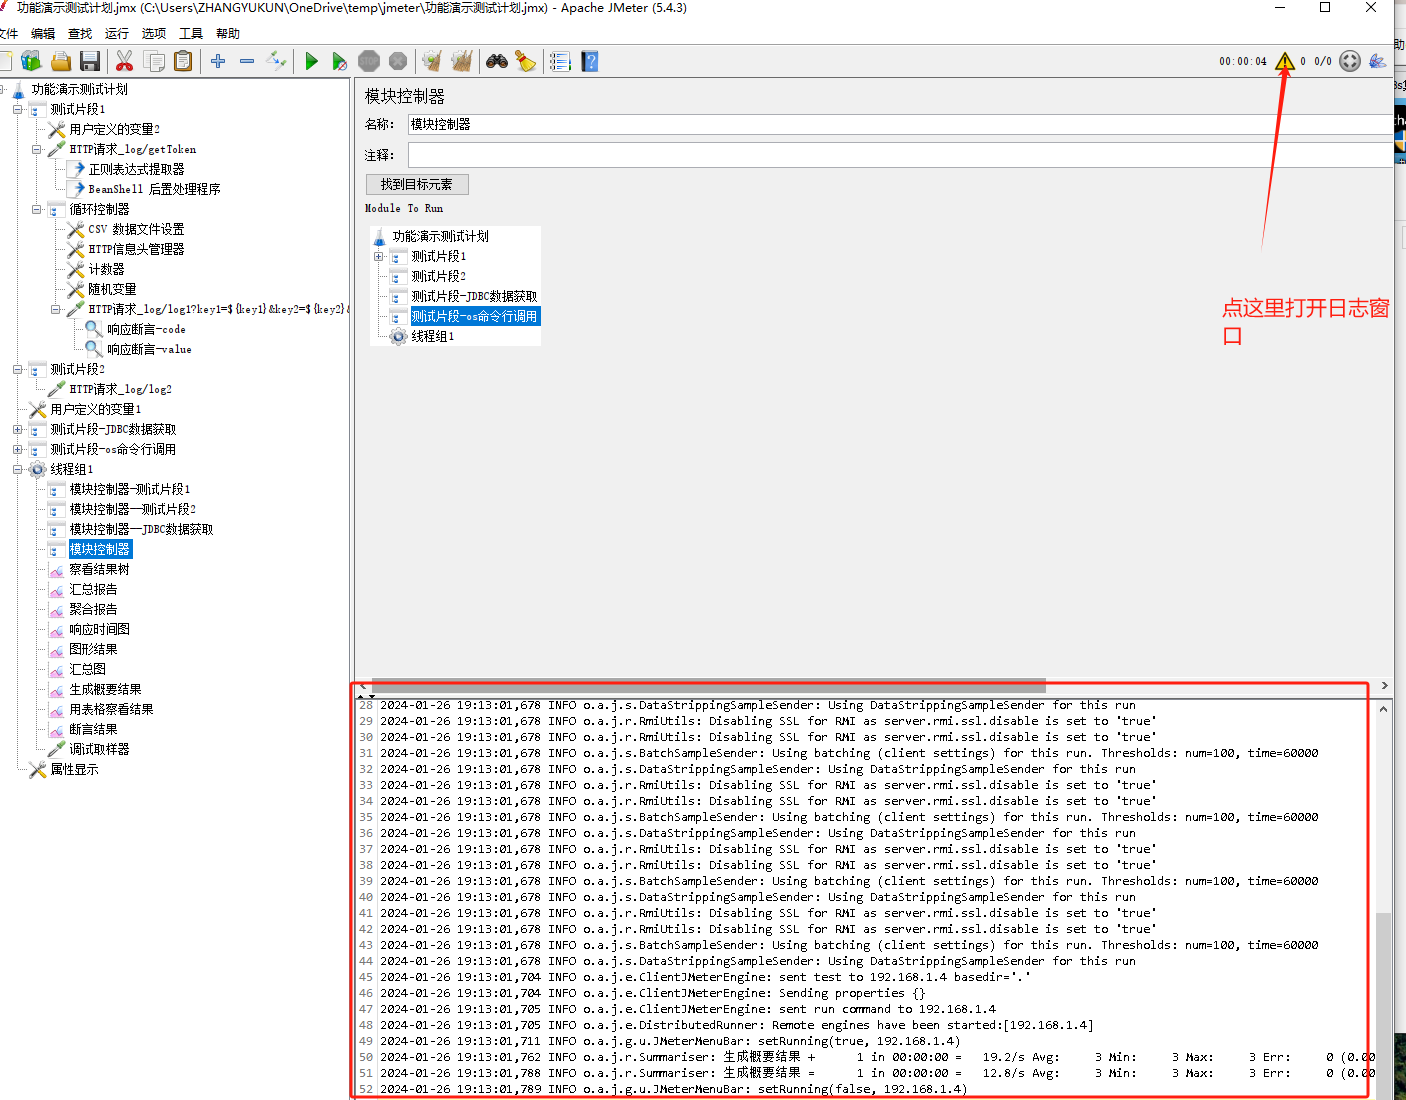Select 测试片段-JDBC数据获取 in Module To Run tree
This screenshot has width=1406, height=1100.
click(x=474, y=296)
